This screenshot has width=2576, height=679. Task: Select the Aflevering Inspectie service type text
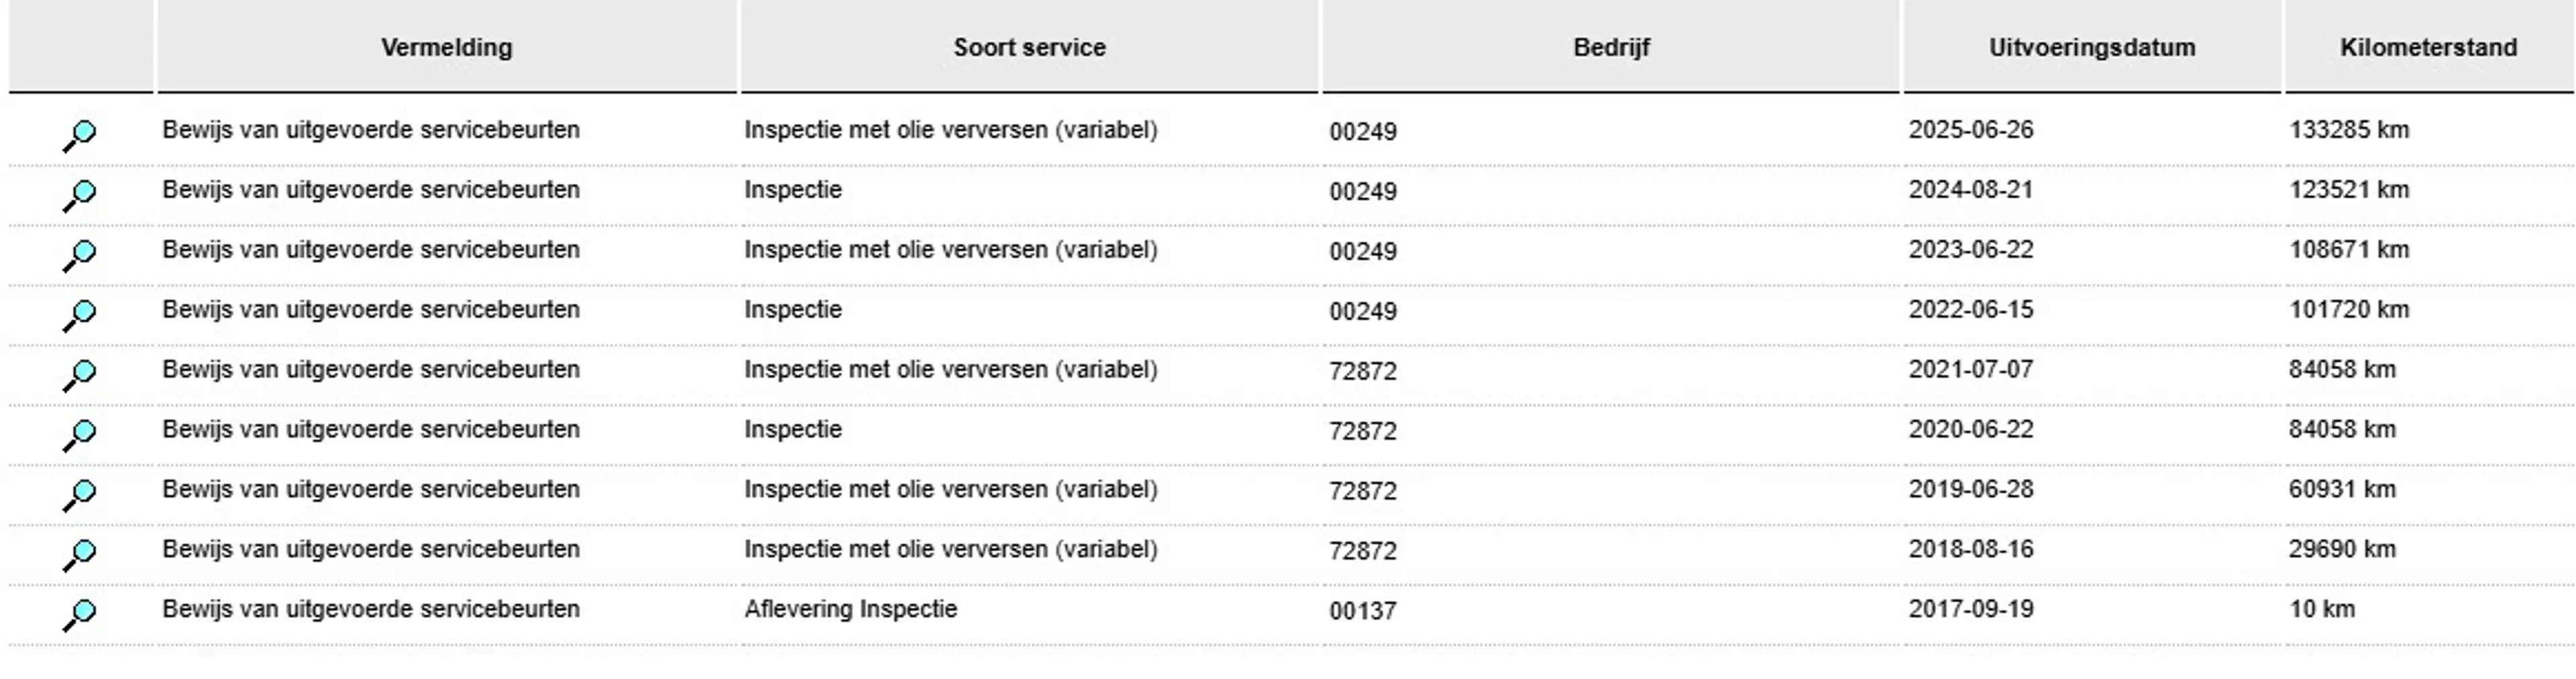click(x=851, y=609)
